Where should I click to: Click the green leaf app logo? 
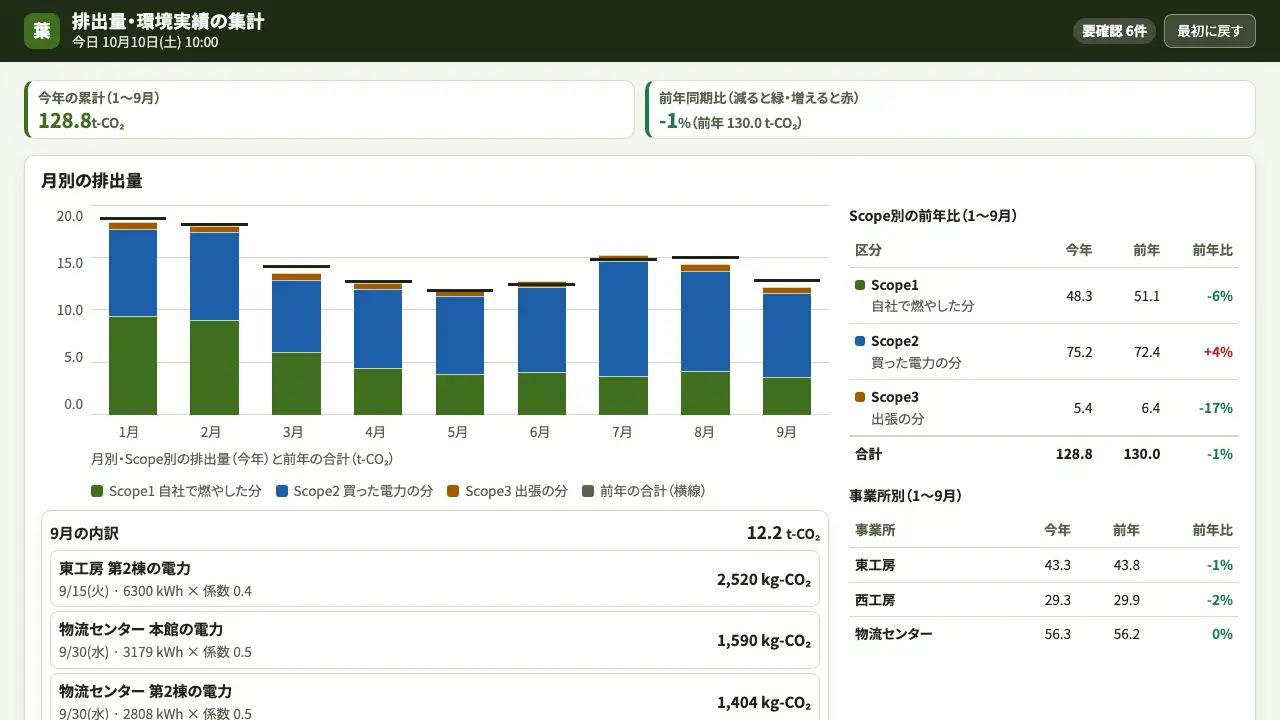42,31
